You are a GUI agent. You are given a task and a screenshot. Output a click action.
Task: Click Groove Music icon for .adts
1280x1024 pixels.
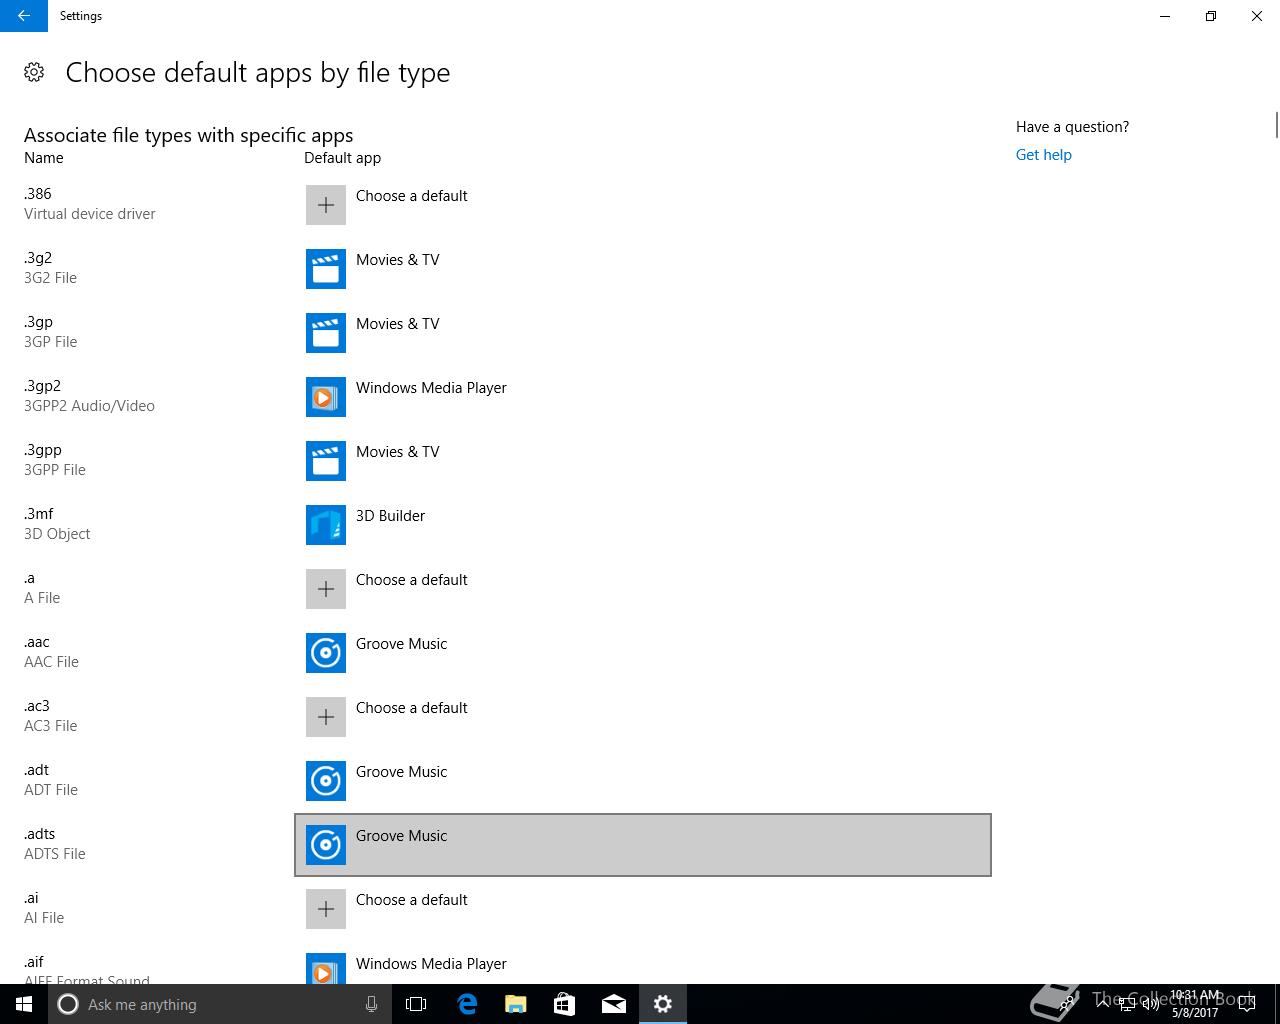326,845
